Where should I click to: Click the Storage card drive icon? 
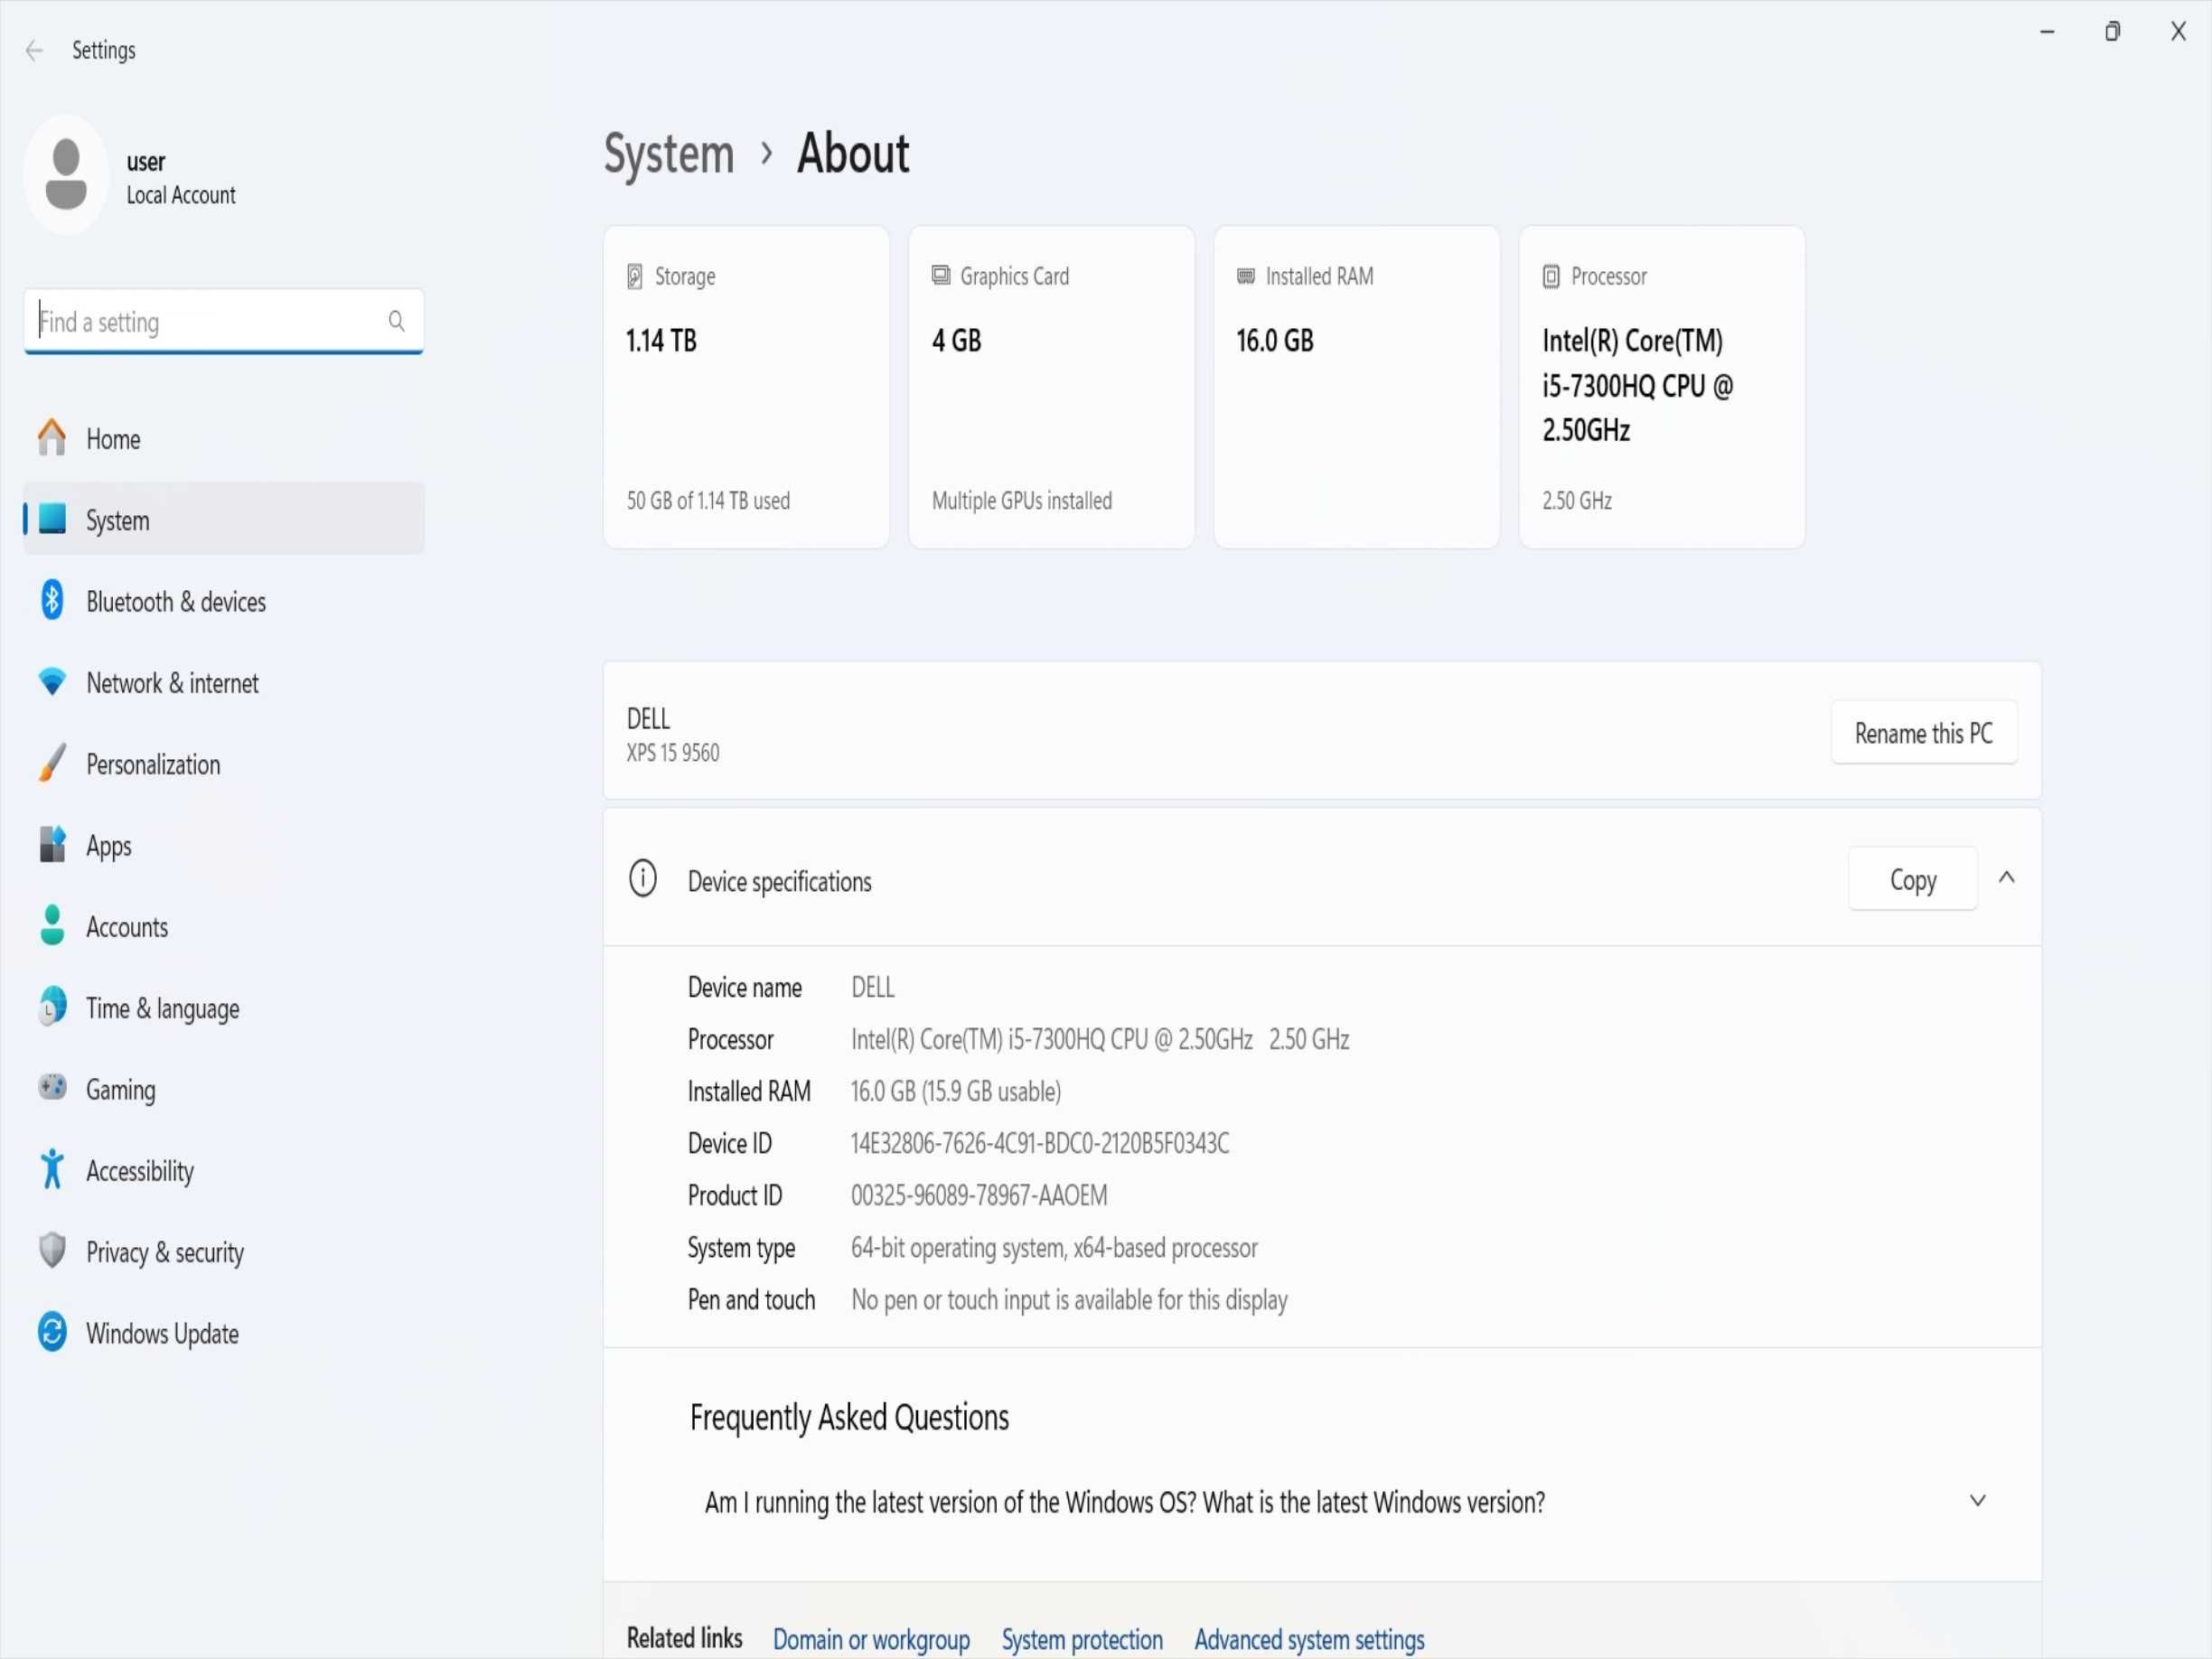tap(635, 276)
